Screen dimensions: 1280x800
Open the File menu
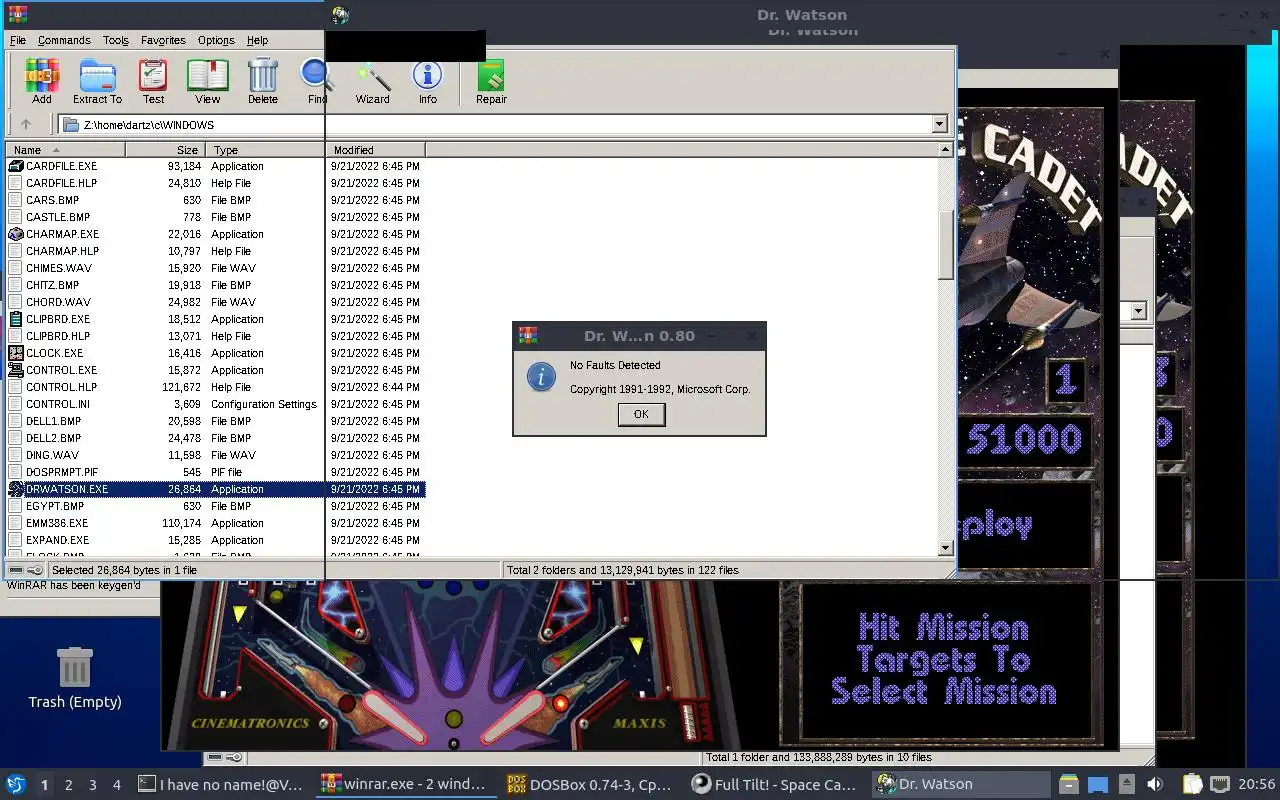pyautogui.click(x=18, y=40)
